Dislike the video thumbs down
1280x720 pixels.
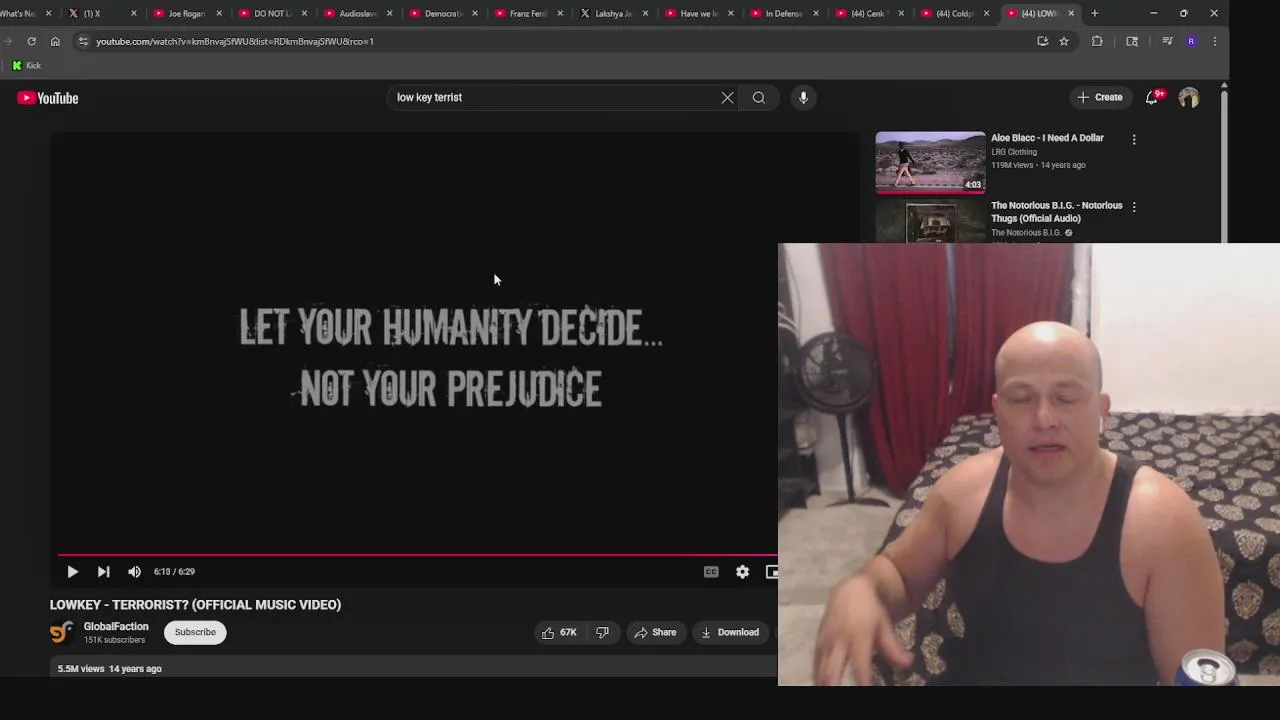[602, 632]
